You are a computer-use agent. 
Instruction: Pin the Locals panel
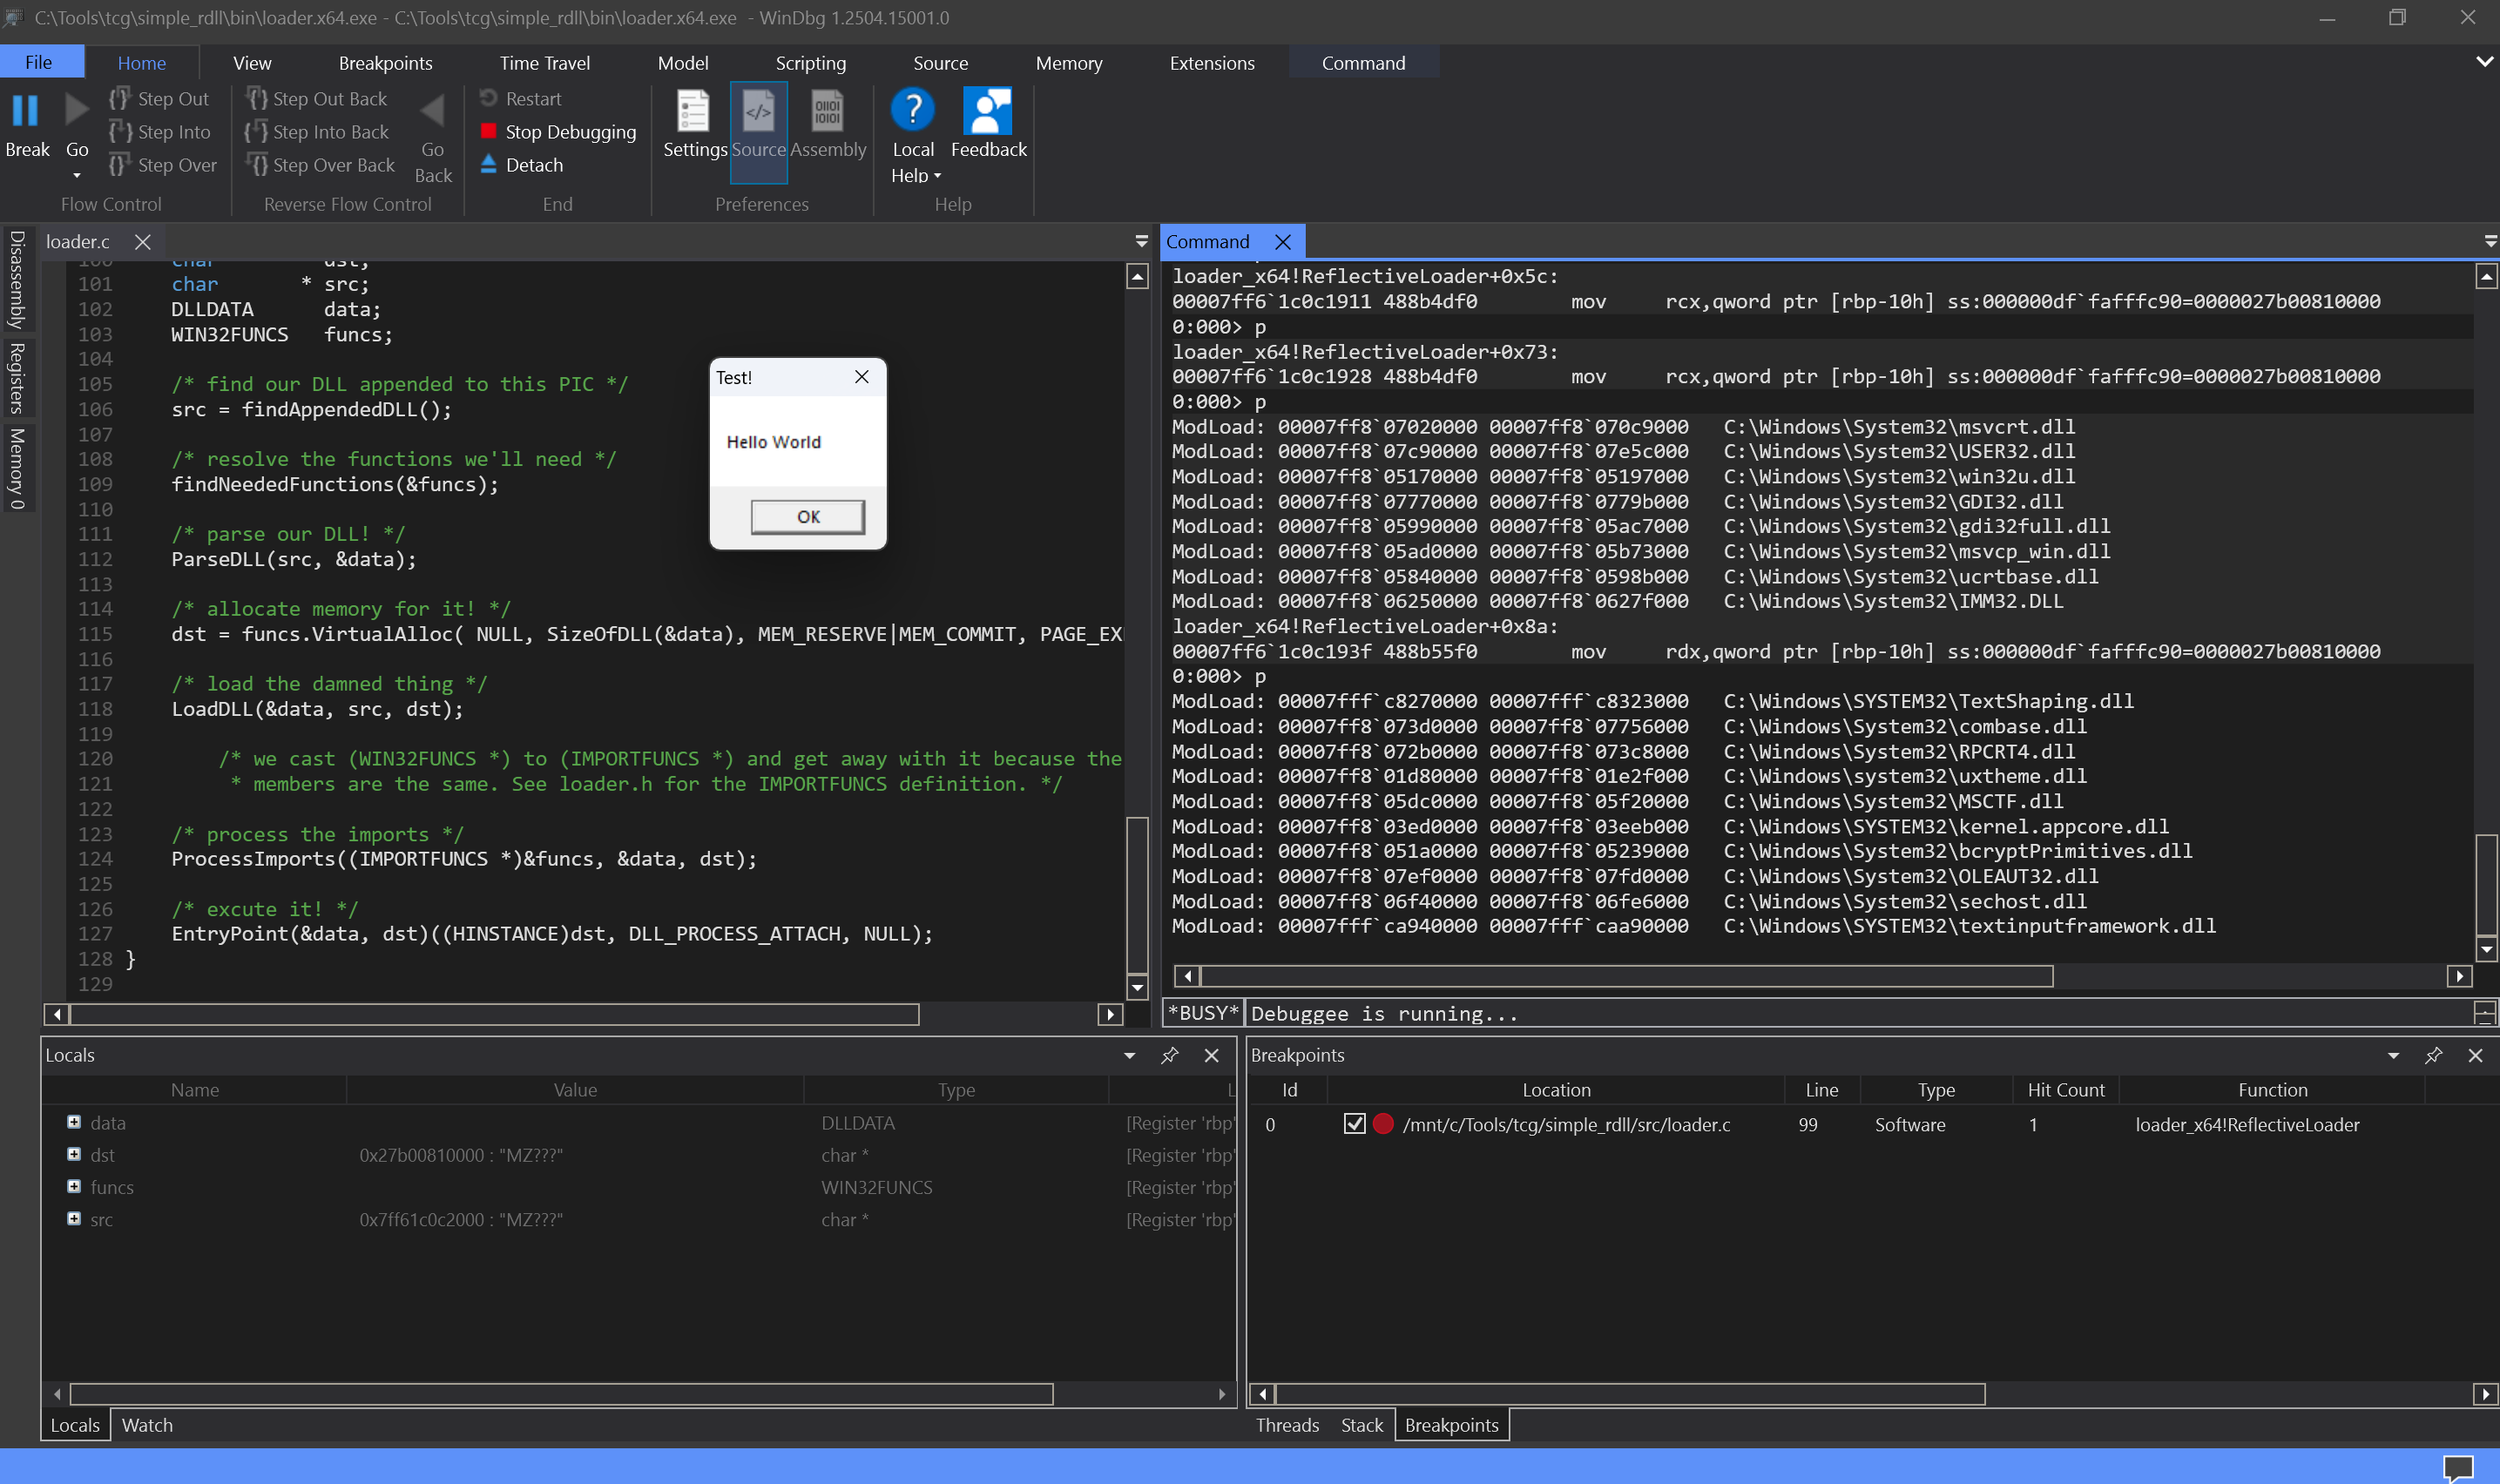coord(1169,1056)
